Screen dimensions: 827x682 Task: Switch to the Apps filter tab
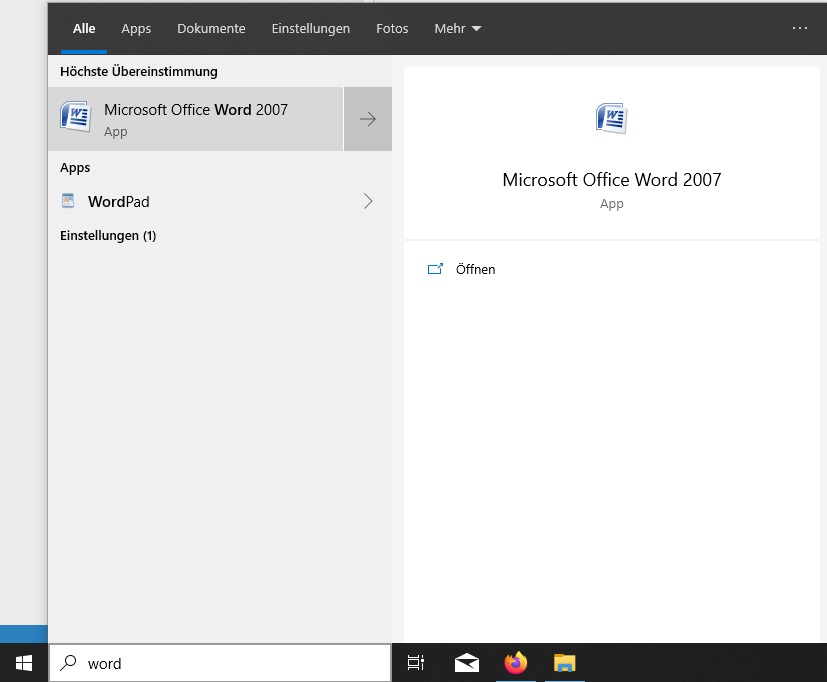pos(136,28)
